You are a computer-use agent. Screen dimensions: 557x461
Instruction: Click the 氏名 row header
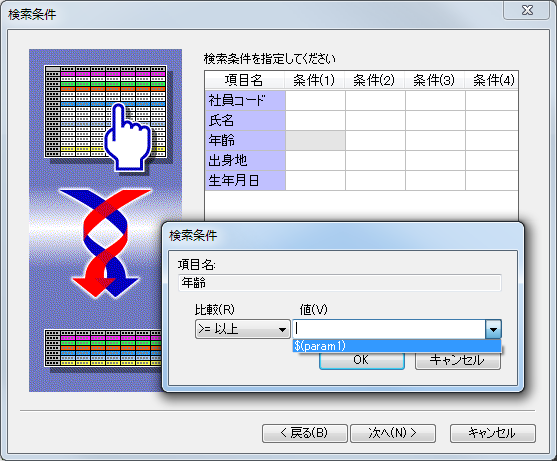point(245,121)
